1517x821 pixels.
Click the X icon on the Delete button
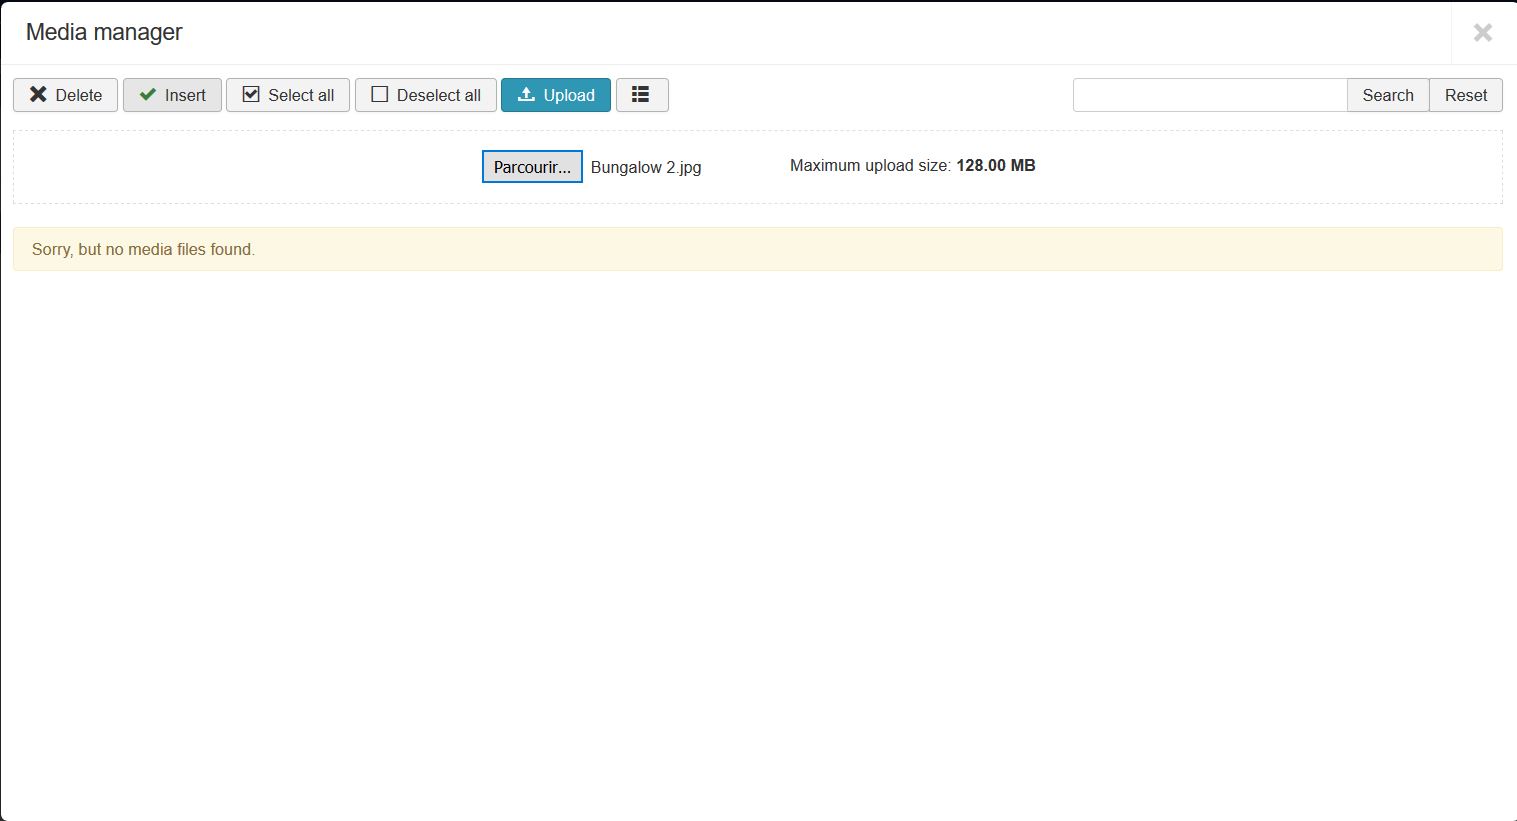[38, 94]
